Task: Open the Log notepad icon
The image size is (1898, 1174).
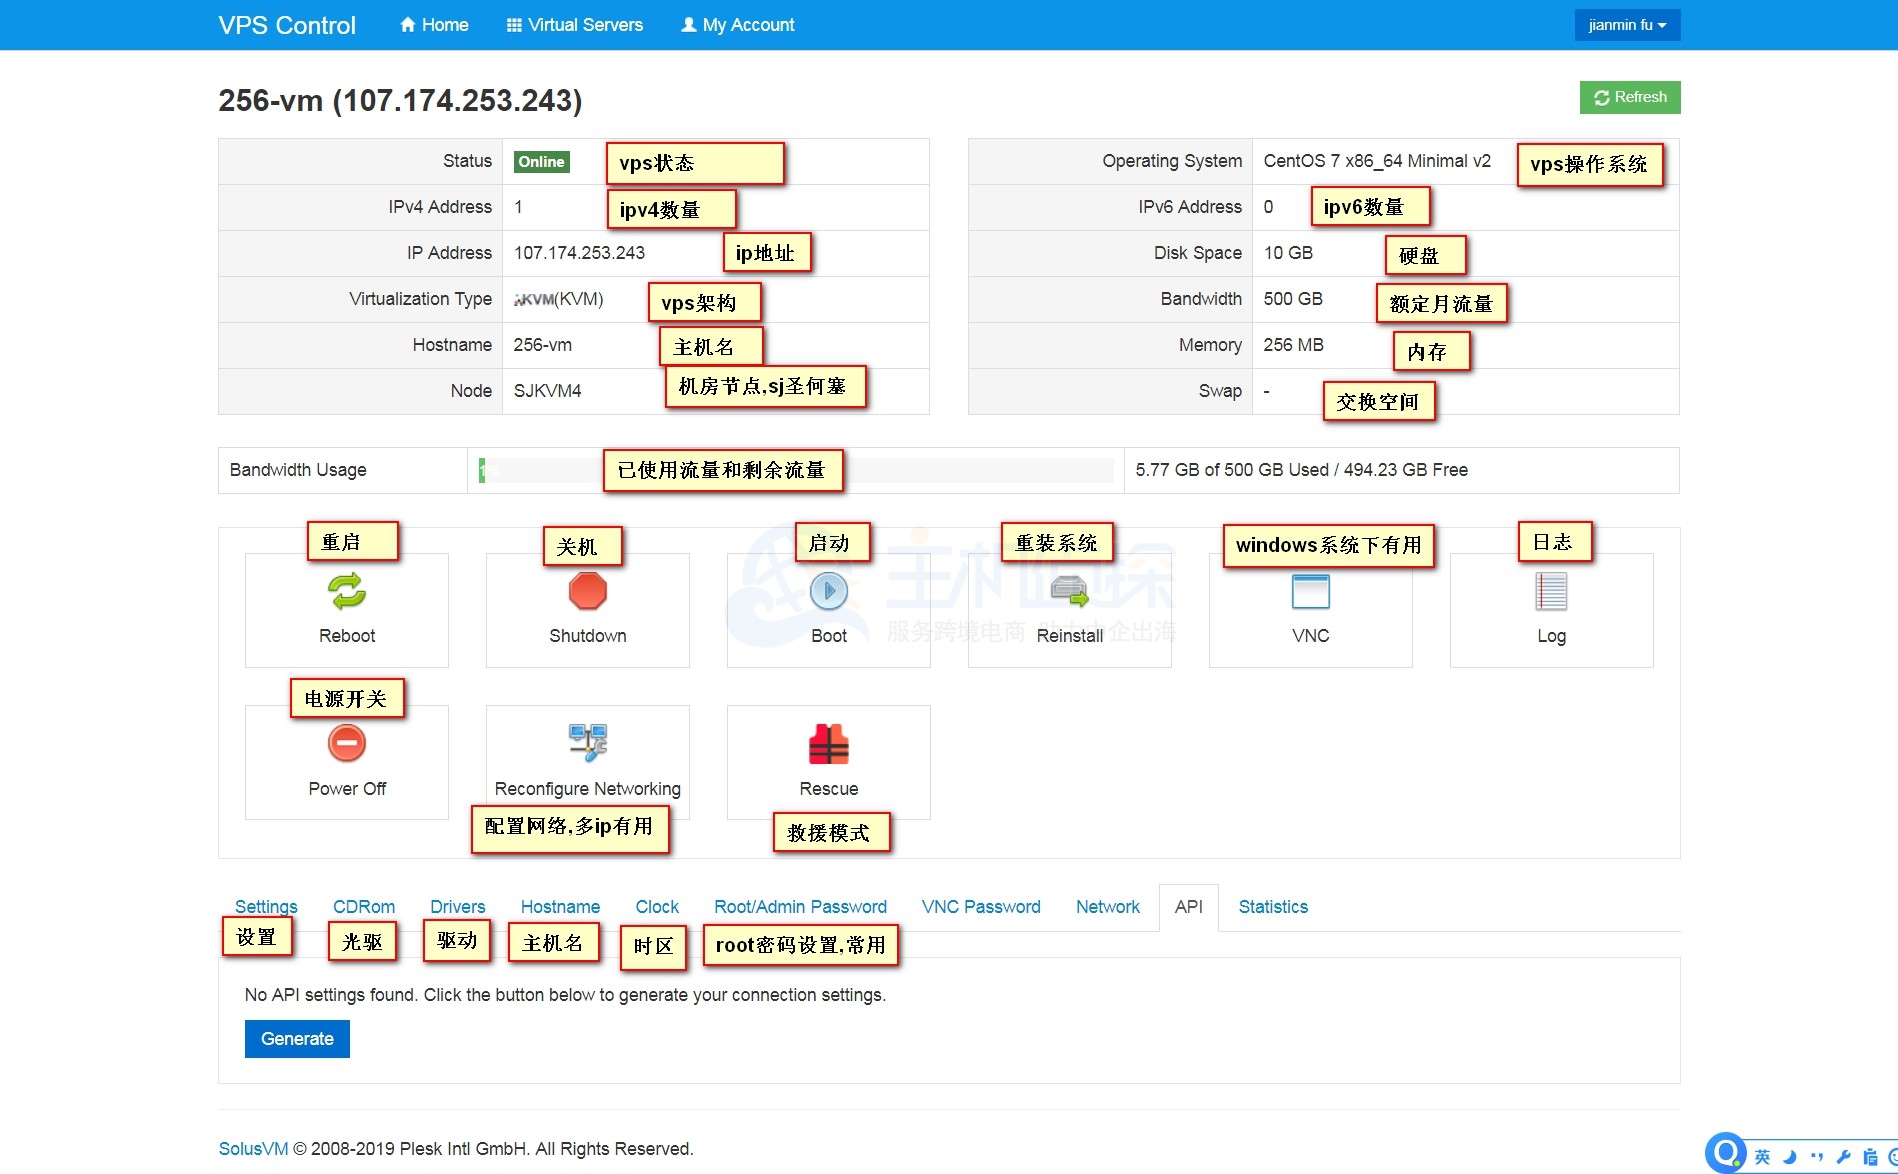Action: 1551,591
